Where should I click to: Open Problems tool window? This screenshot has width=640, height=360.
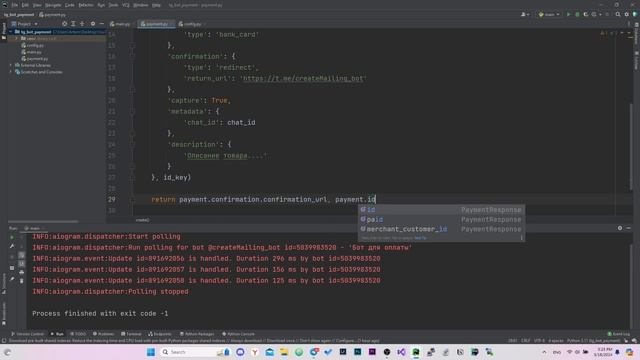click(x=104, y=334)
